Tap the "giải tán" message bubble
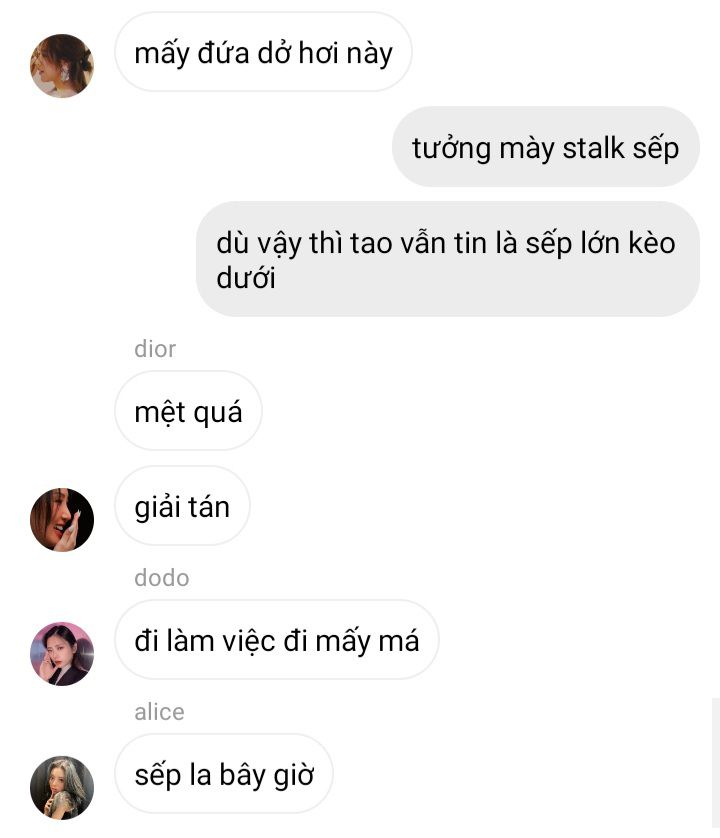The image size is (720, 838). point(182,506)
